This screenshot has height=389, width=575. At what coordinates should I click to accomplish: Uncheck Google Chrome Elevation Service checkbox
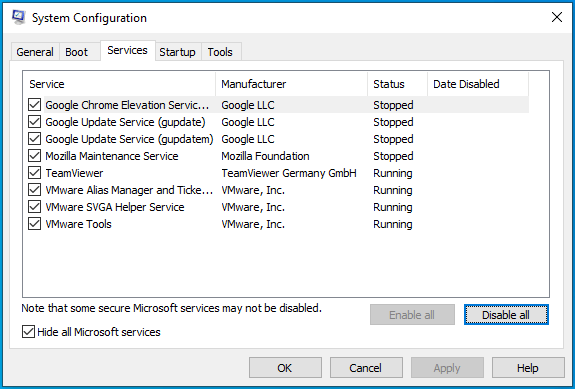[x=34, y=105]
